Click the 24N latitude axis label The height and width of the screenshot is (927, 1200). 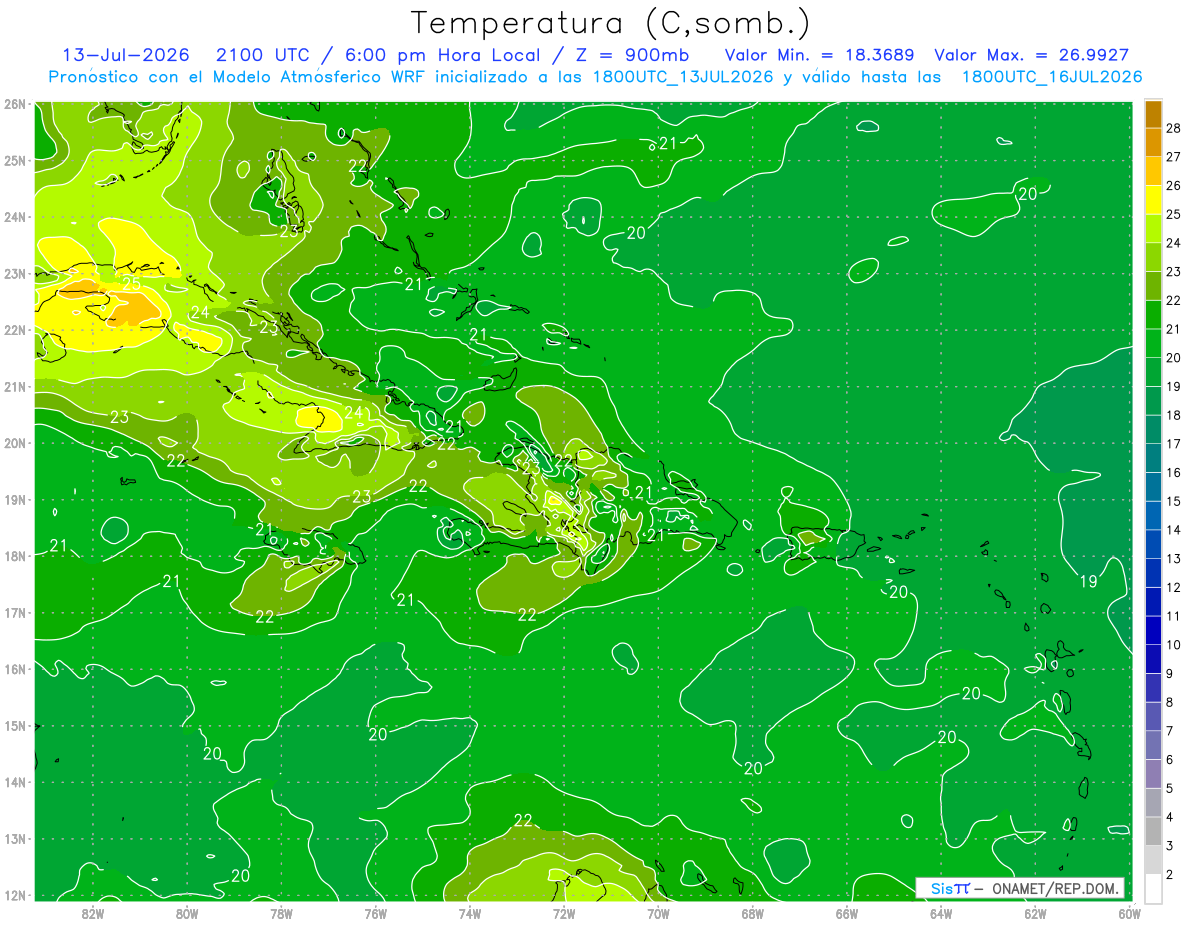[14, 217]
